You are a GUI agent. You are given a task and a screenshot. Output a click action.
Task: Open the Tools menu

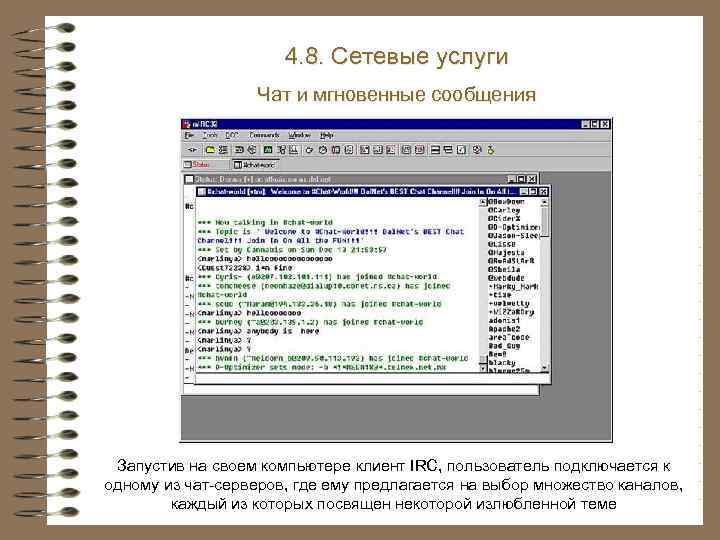tap(210, 135)
